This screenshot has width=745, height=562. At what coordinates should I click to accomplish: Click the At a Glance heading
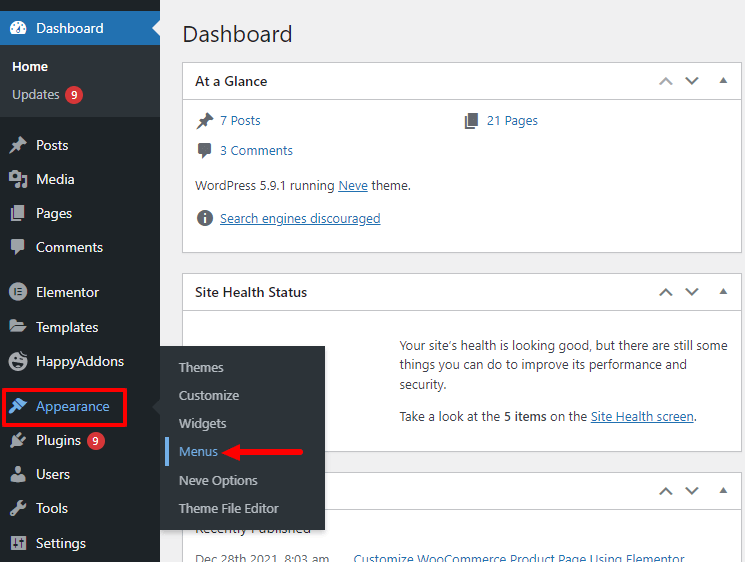click(231, 81)
